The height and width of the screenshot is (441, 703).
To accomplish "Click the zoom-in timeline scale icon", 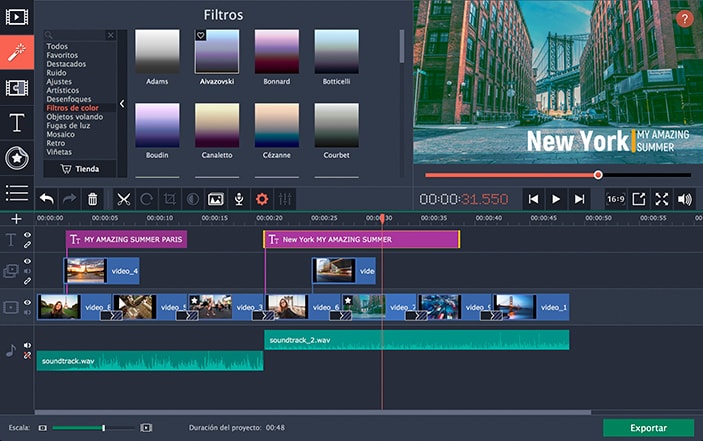I will tap(146, 428).
